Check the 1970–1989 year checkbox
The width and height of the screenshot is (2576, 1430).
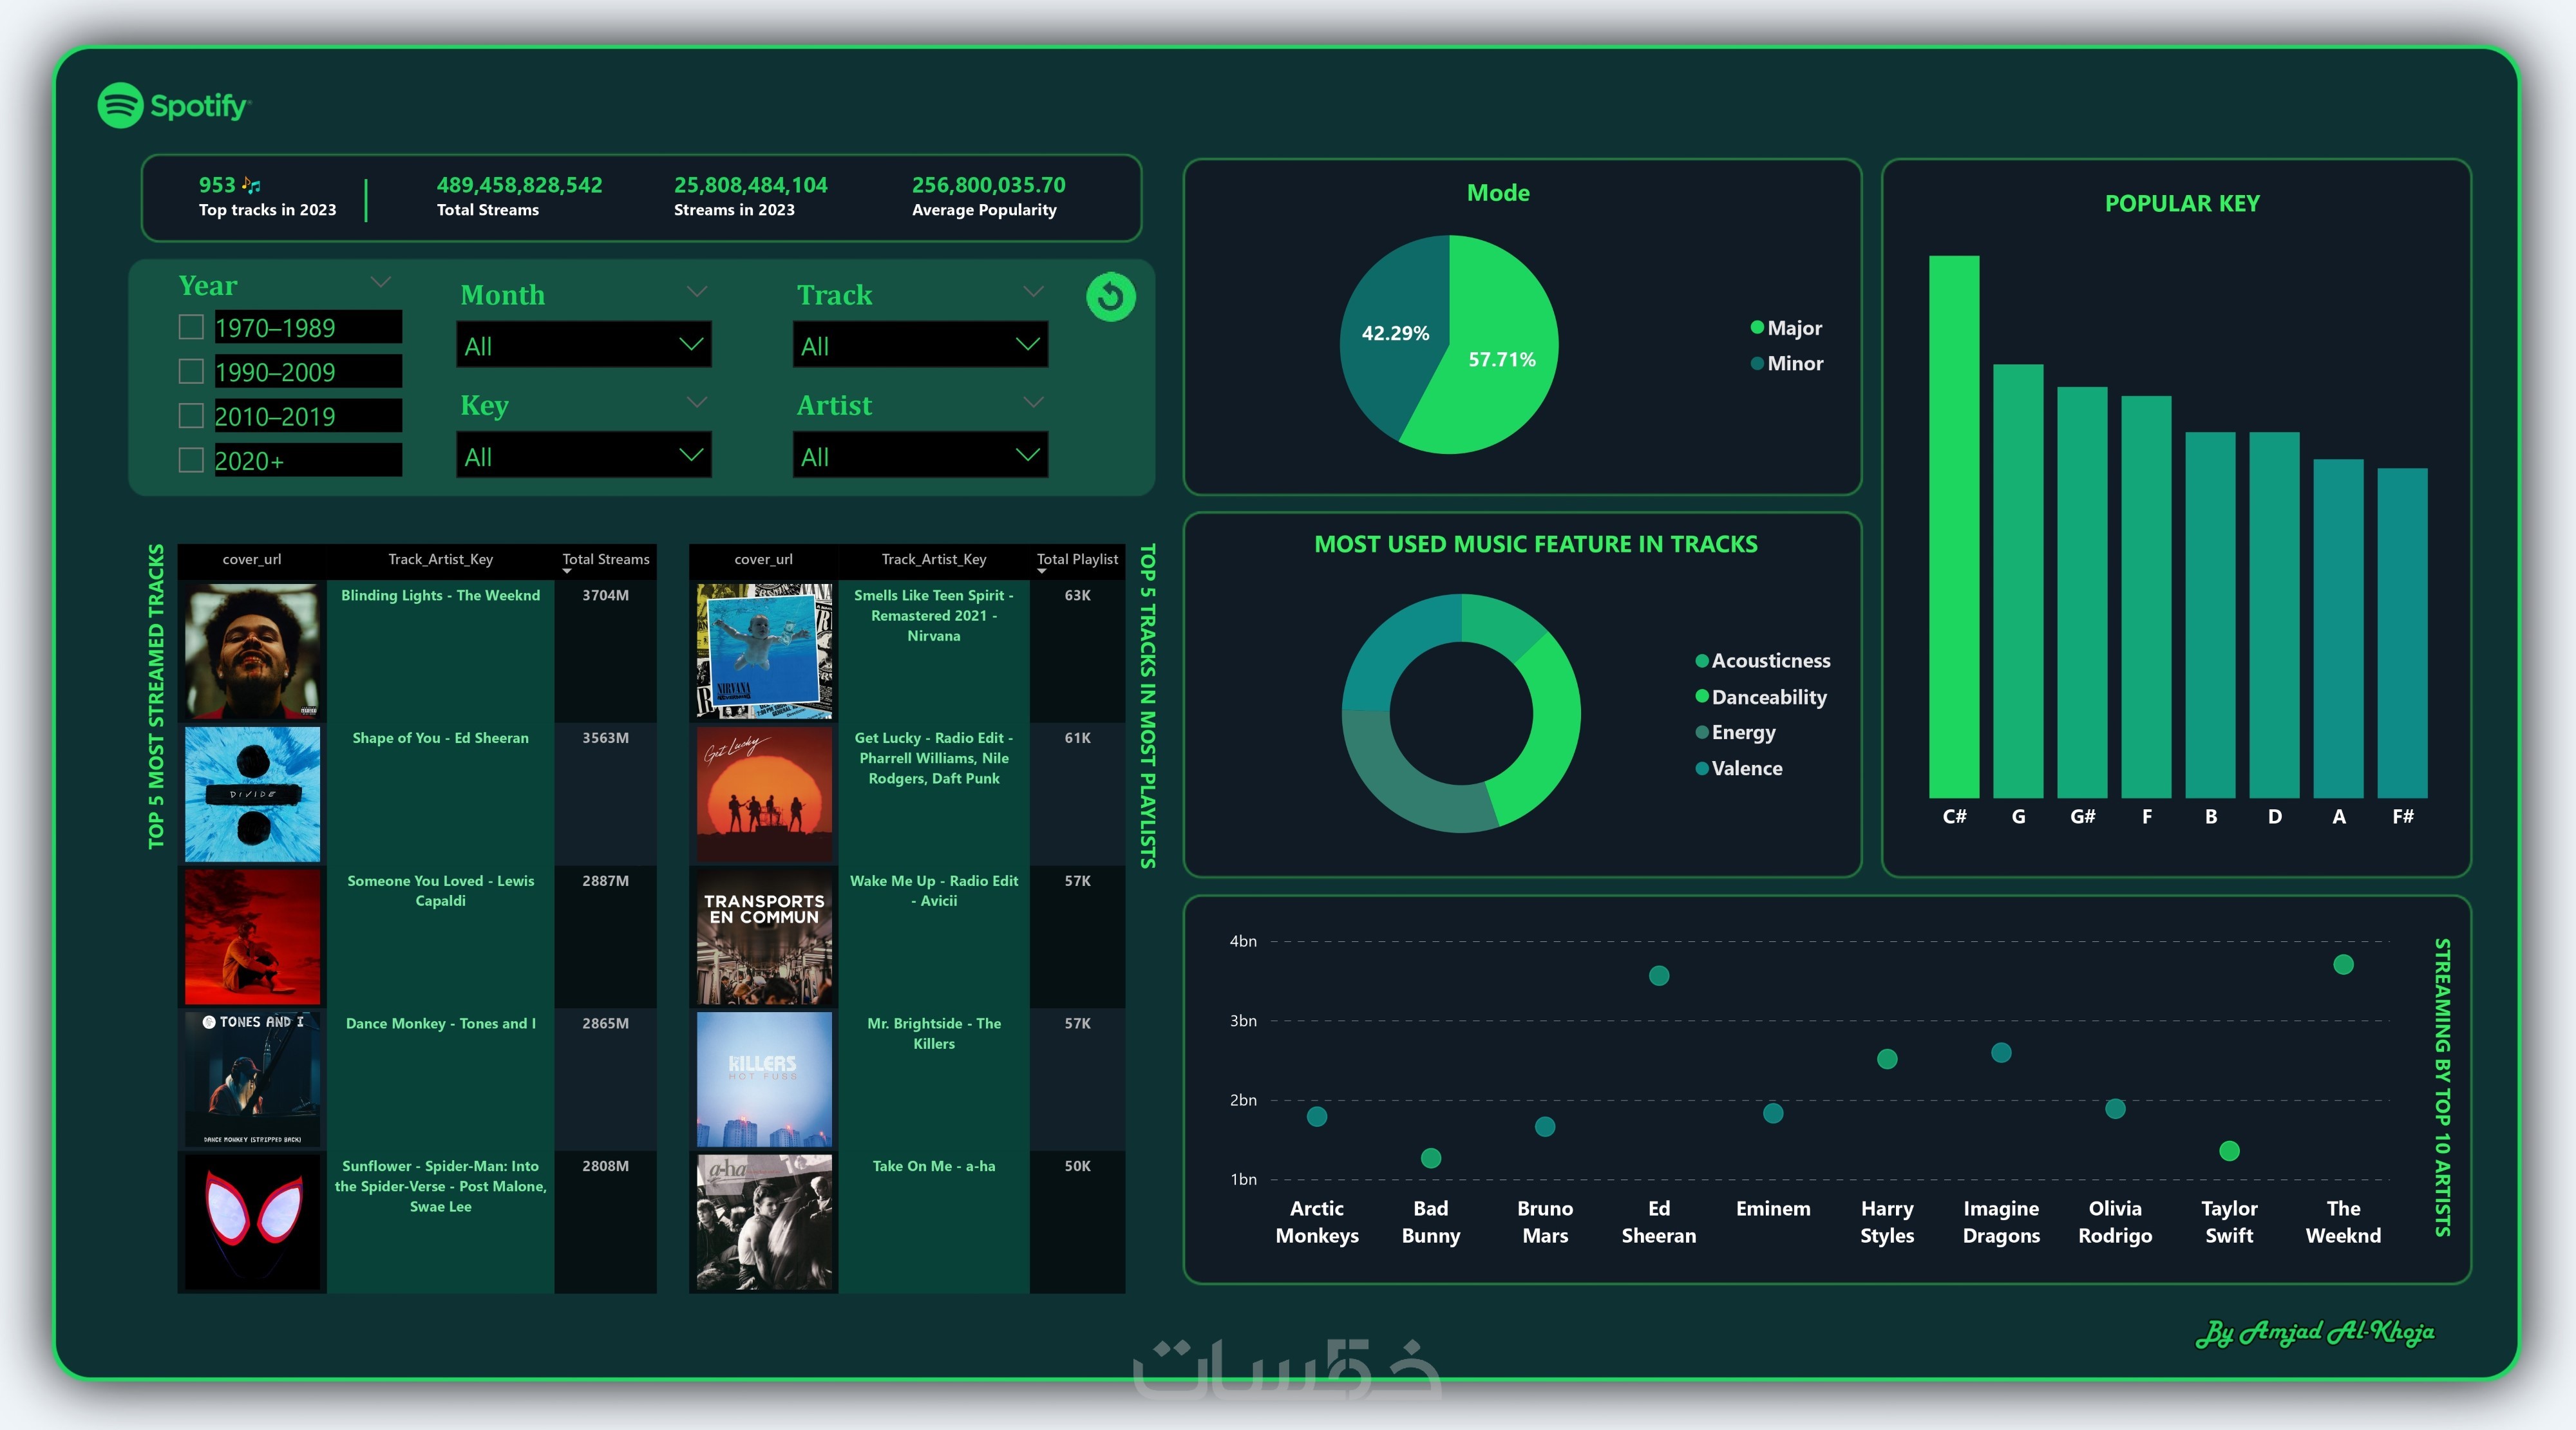tap(191, 327)
